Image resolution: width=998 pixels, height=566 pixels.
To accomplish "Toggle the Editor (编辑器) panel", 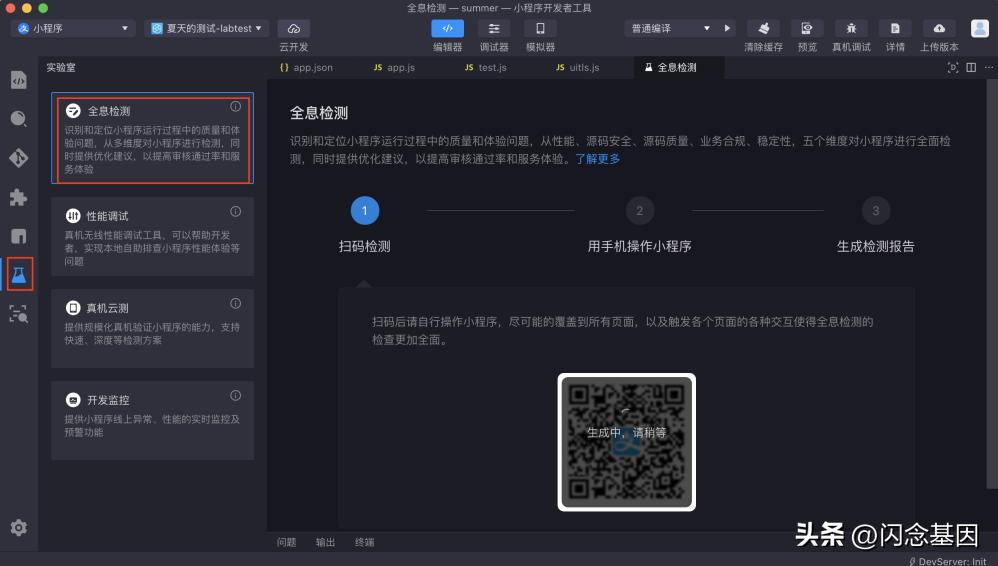I will (x=447, y=29).
